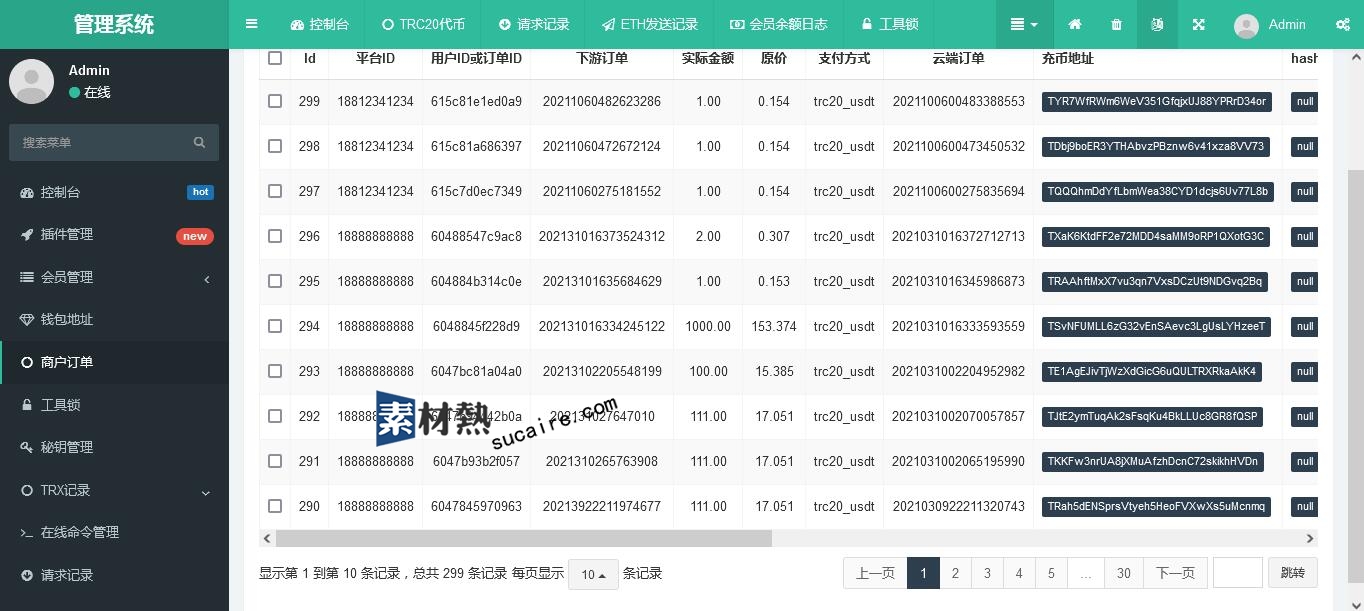The image size is (1364, 611).
Task: Toggle fullscreen with the expand arrows icon
Action: tap(1198, 24)
